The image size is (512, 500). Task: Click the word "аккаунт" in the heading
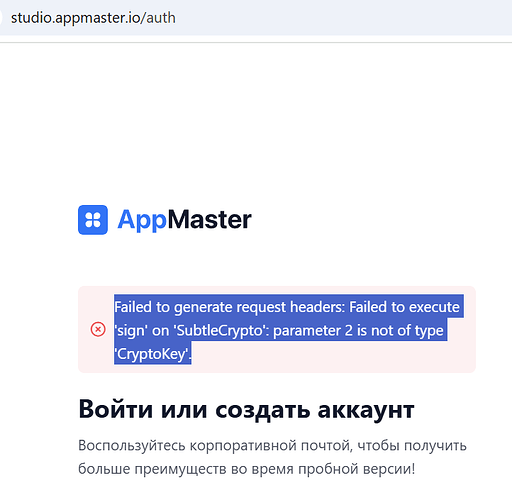pos(366,410)
